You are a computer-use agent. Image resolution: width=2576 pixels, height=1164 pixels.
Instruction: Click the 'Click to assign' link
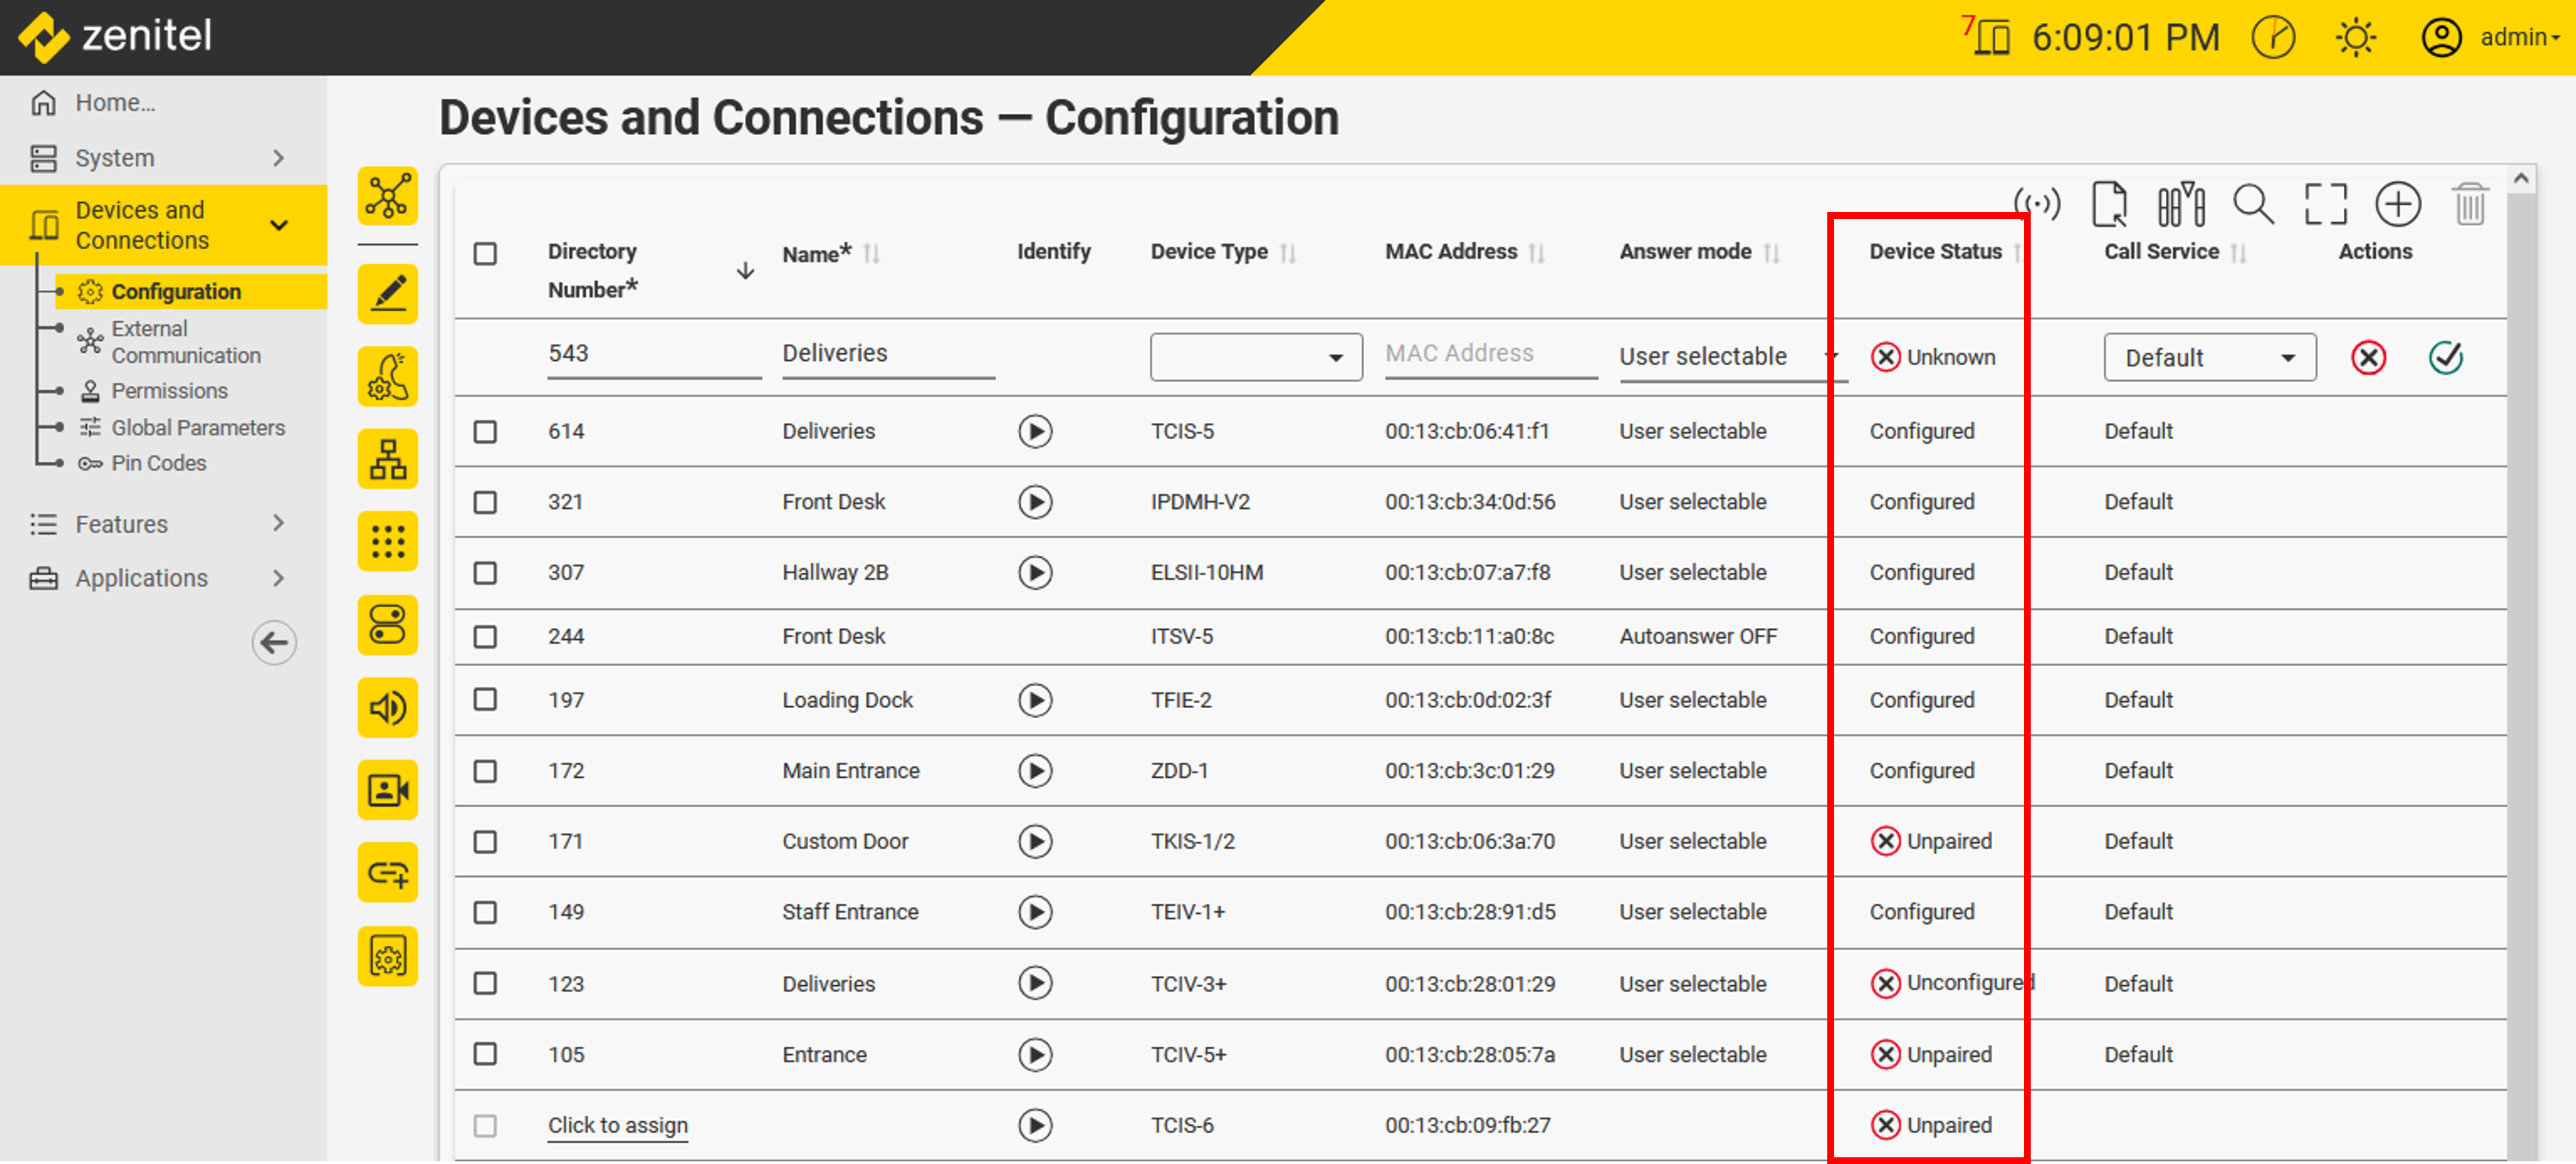click(x=617, y=1125)
